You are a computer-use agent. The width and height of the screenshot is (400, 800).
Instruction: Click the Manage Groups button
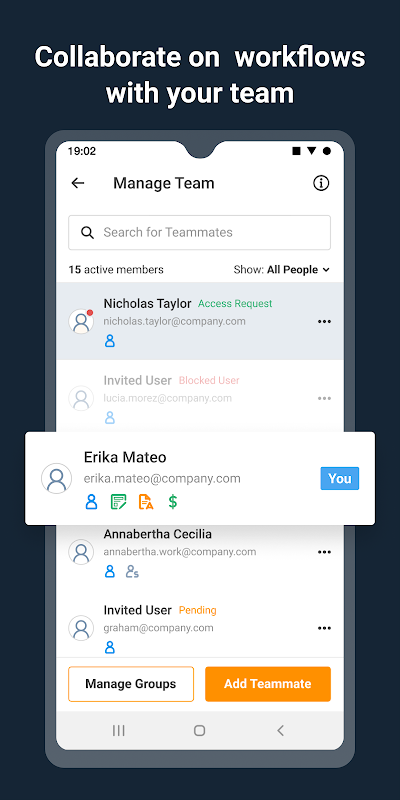[x=131, y=684]
